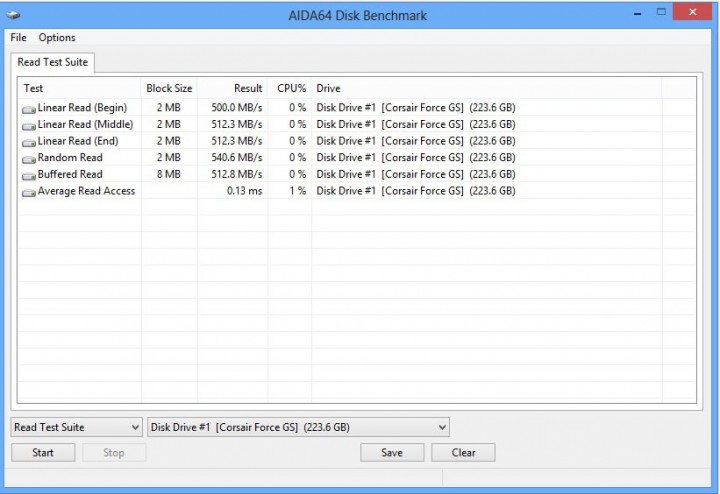
Task: Click the disabled Stop button
Action: [114, 453]
